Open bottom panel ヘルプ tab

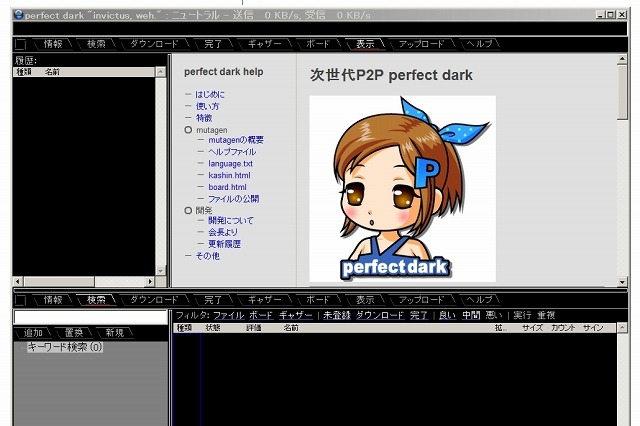point(479,300)
